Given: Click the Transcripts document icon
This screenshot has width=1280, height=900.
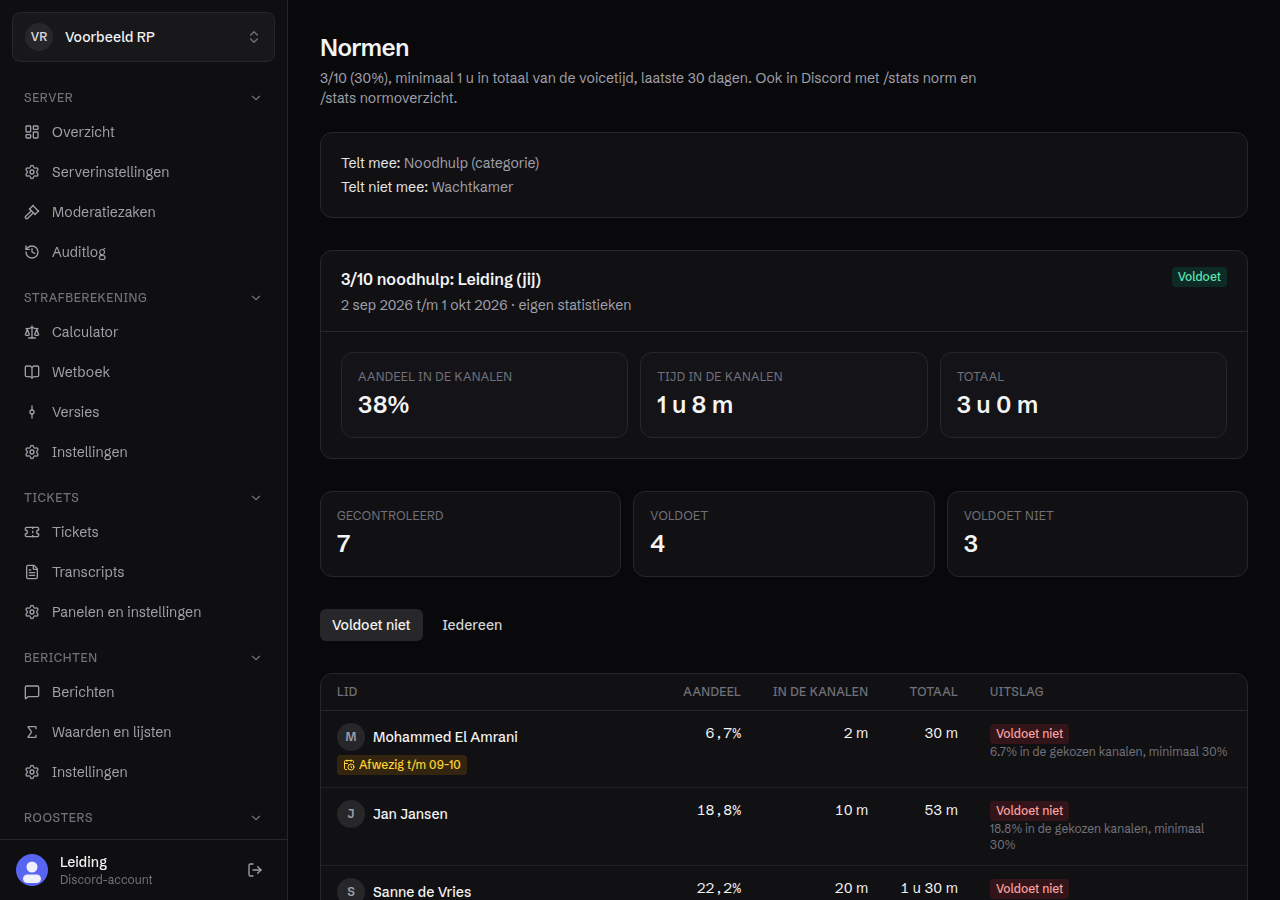Looking at the screenshot, I should click(x=32, y=572).
